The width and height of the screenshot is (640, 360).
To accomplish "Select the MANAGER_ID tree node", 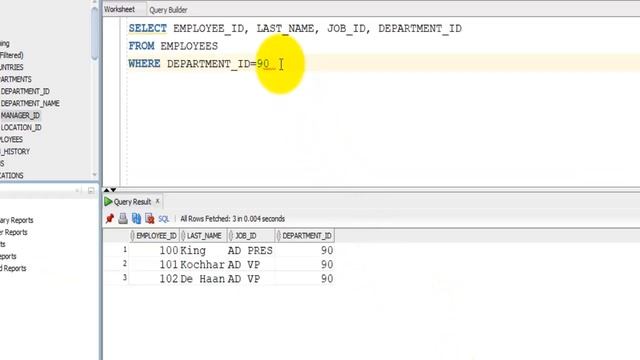I will pyautogui.click(x=20, y=116).
